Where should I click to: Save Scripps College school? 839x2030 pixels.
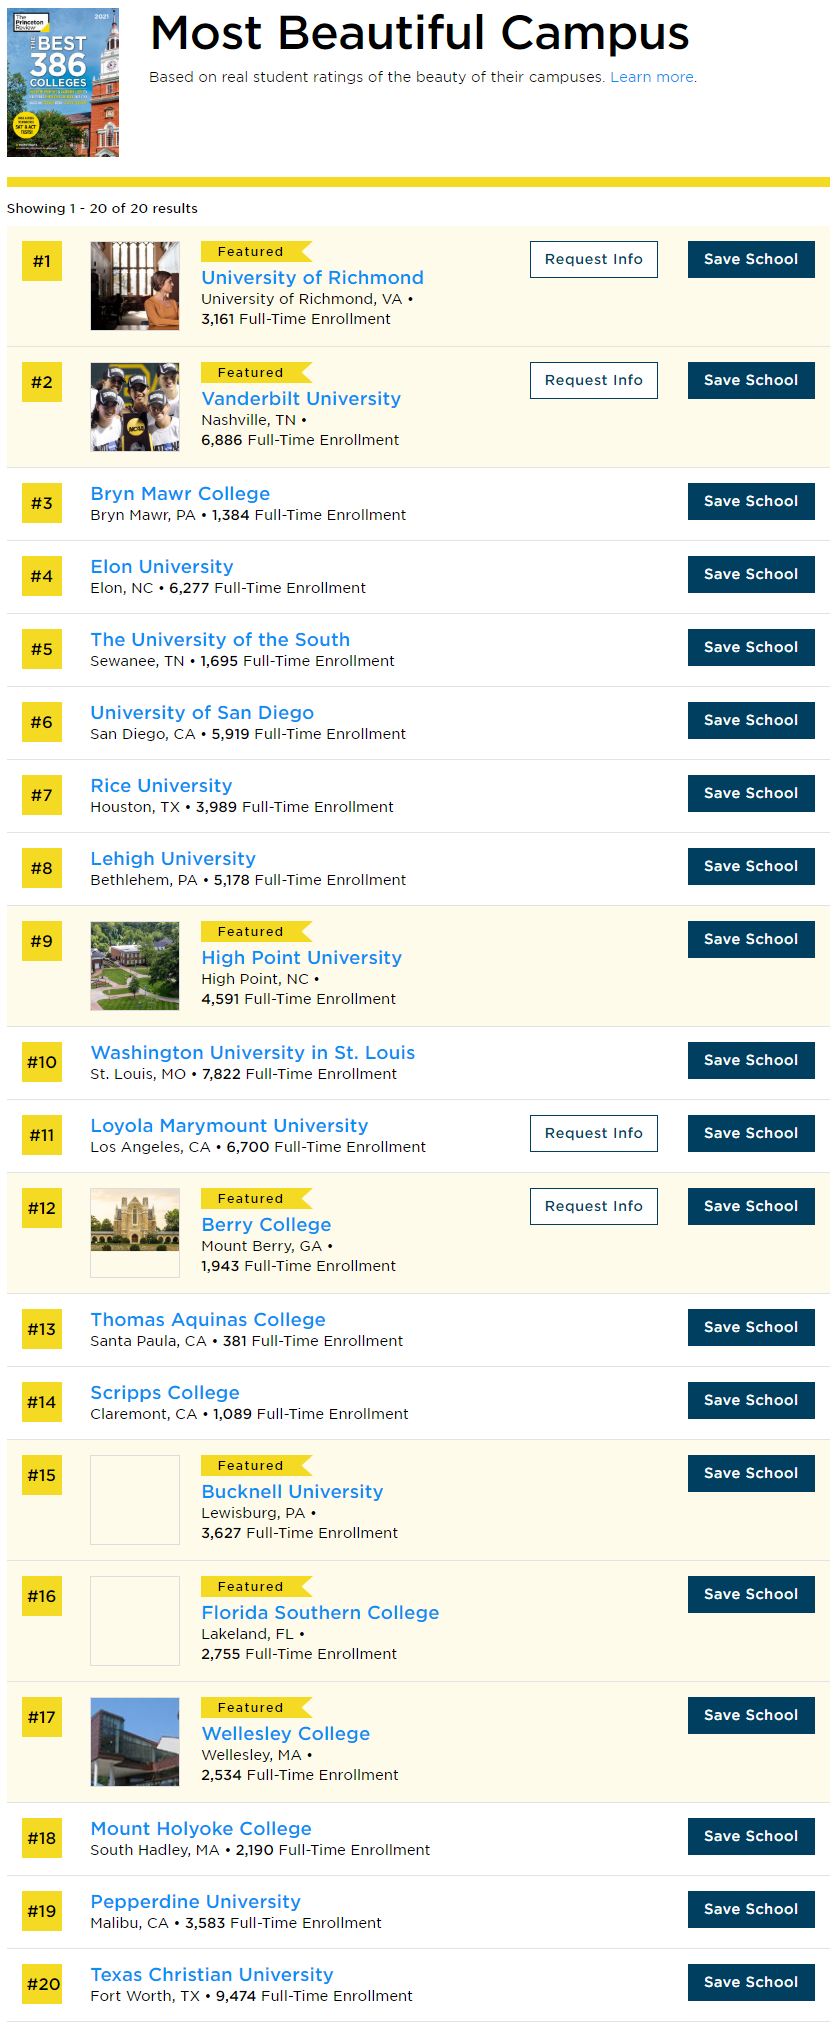tap(751, 1400)
